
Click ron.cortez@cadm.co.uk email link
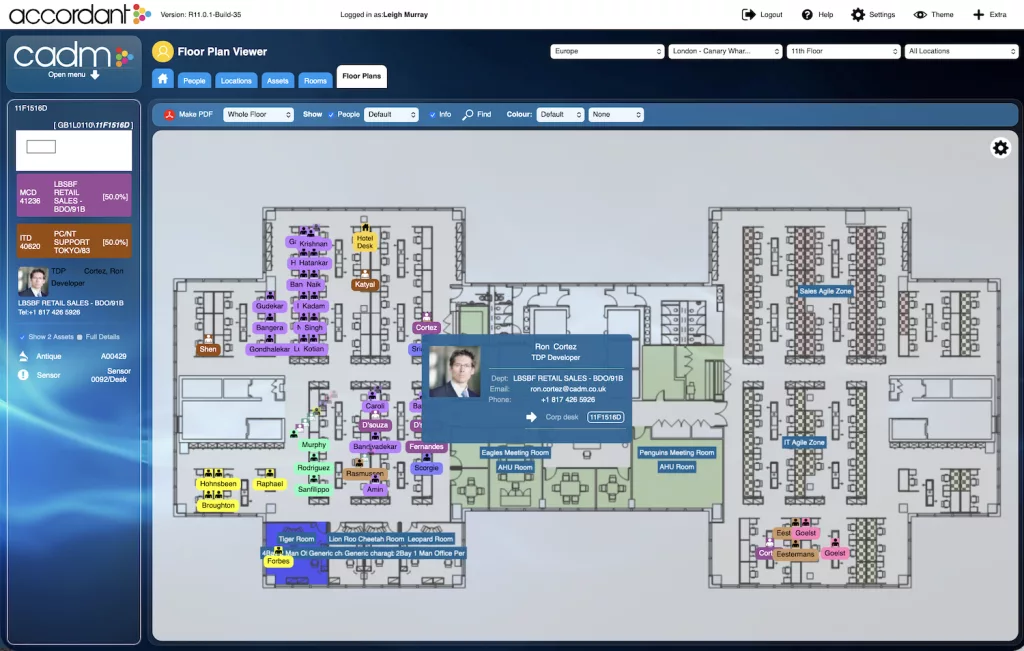click(568, 389)
